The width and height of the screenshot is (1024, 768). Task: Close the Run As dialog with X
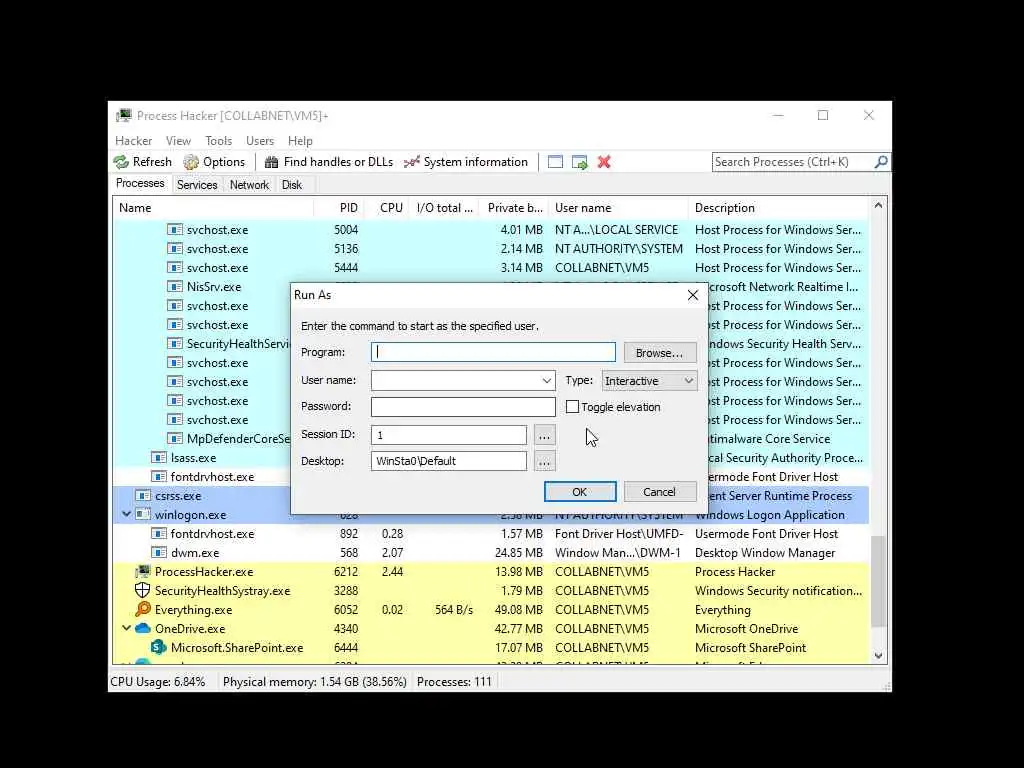click(x=693, y=295)
